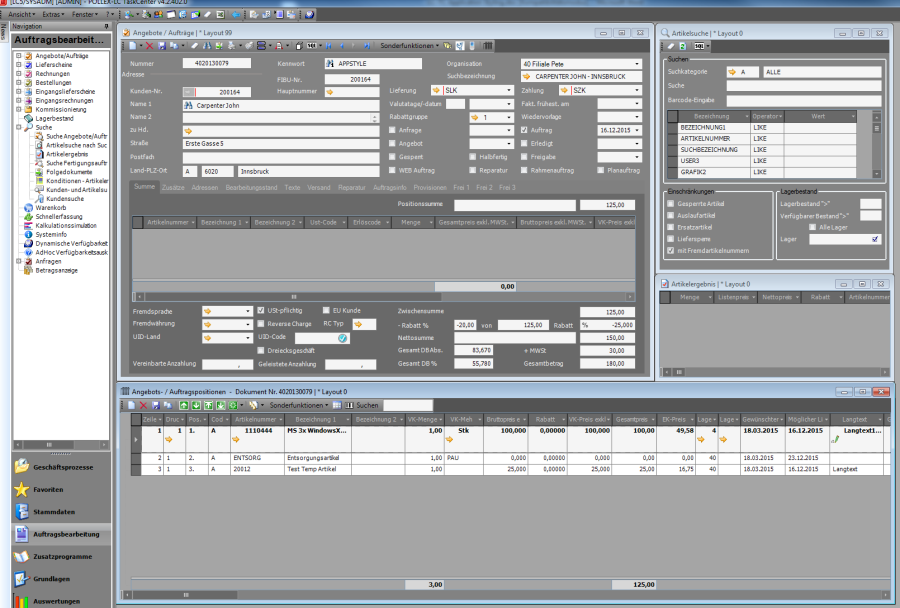Click the Warenkorb icon in navigation tree
The height and width of the screenshot is (608, 900).
coord(28,208)
